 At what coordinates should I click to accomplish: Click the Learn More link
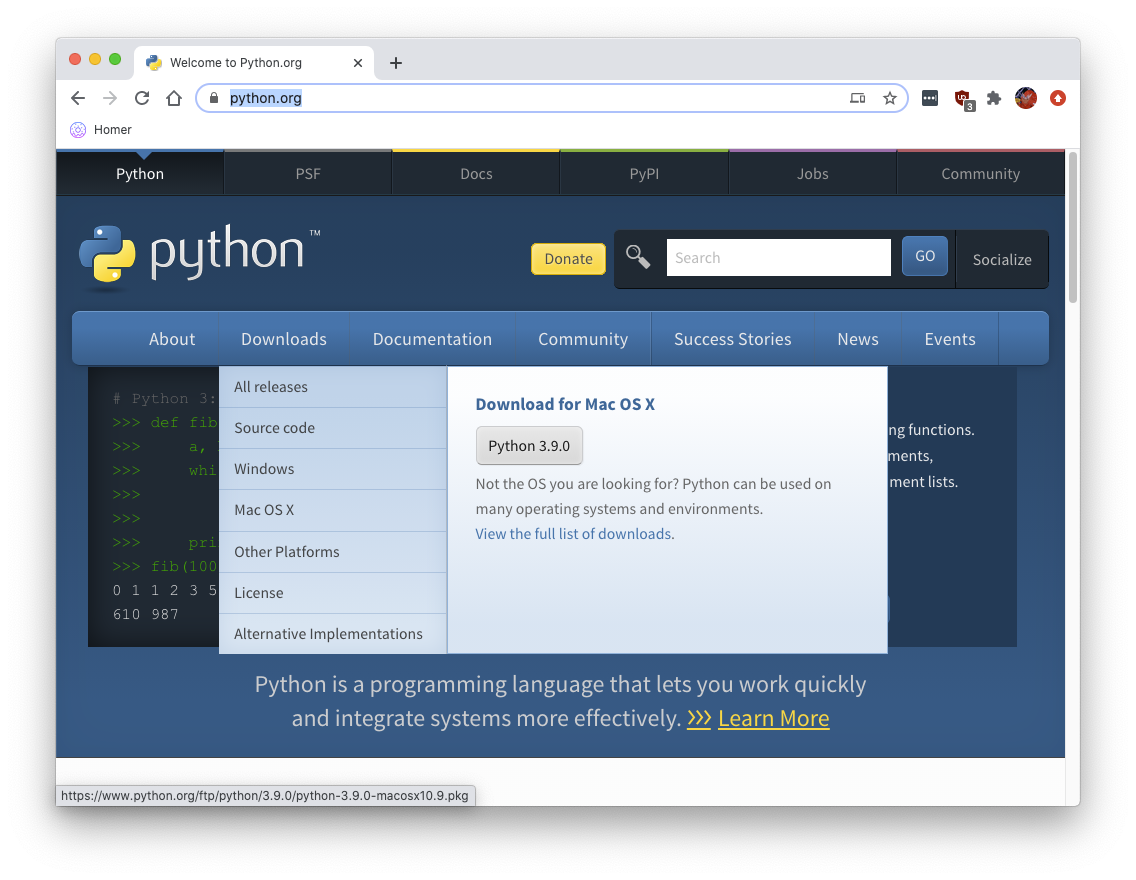point(773,718)
